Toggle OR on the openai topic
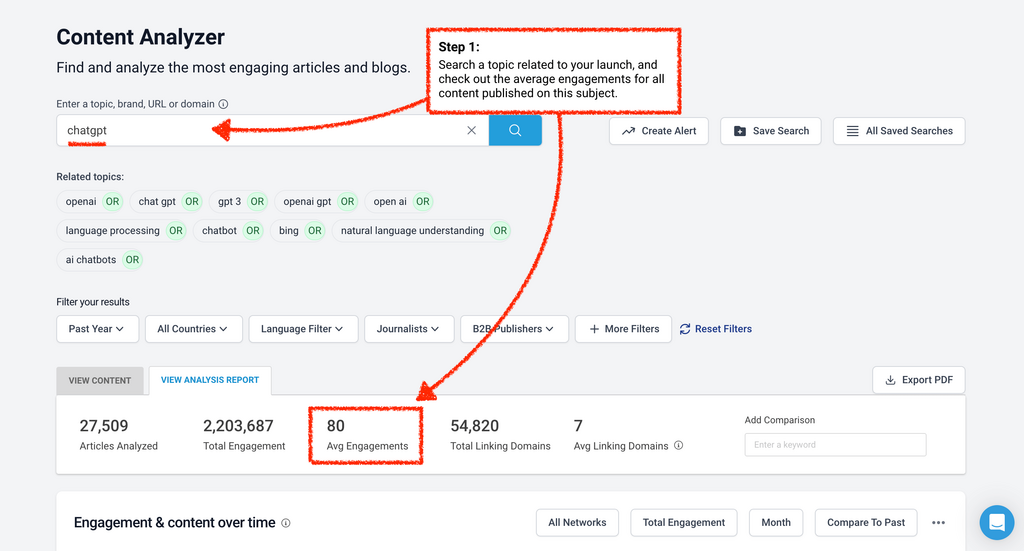1024x551 pixels. pos(112,202)
